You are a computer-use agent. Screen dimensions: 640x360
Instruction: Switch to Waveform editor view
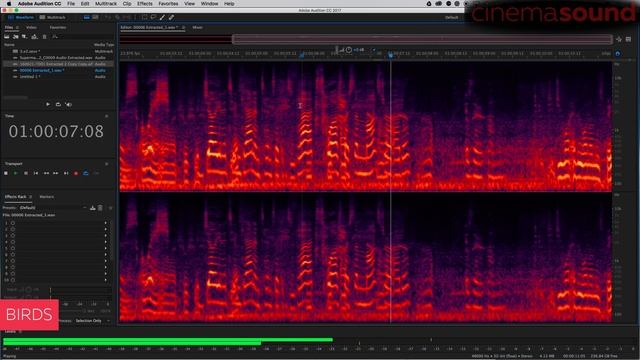21,18
